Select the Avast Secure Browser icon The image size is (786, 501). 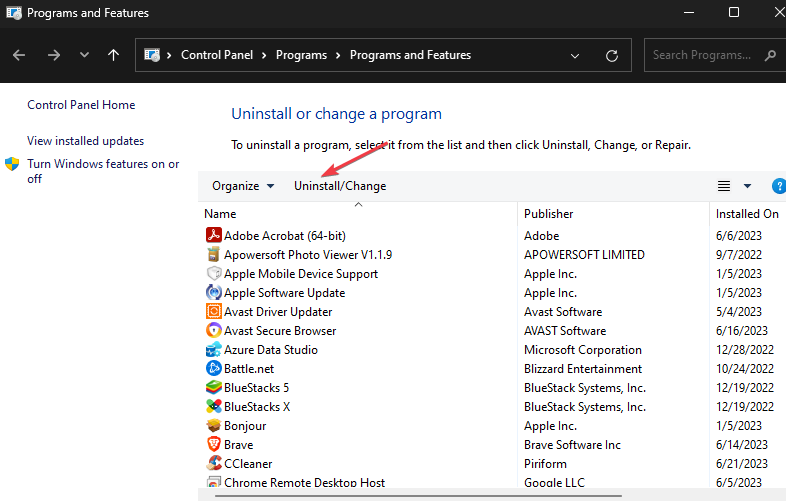(213, 330)
